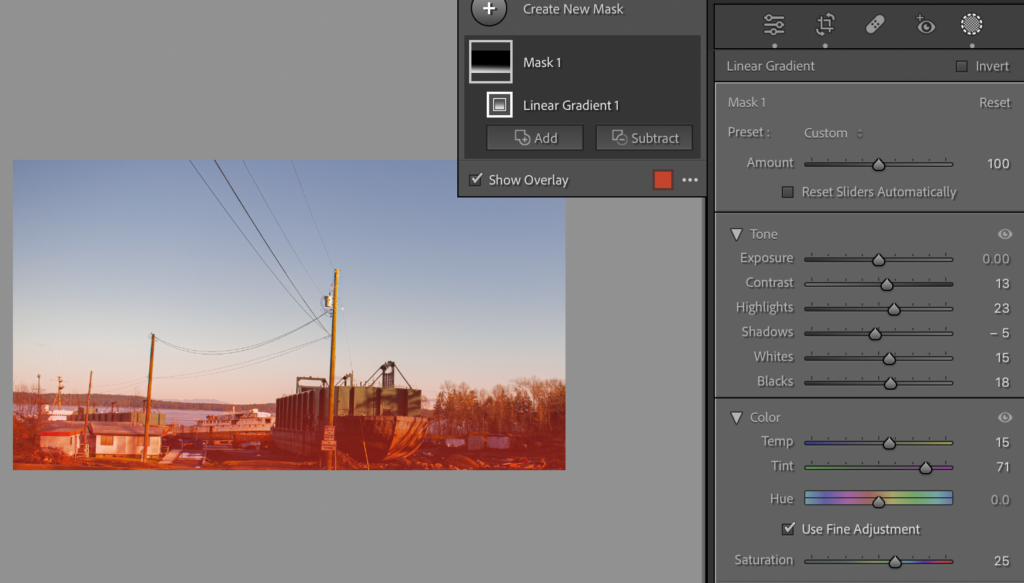
Task: Click Reset for Mask 1
Action: click(994, 102)
